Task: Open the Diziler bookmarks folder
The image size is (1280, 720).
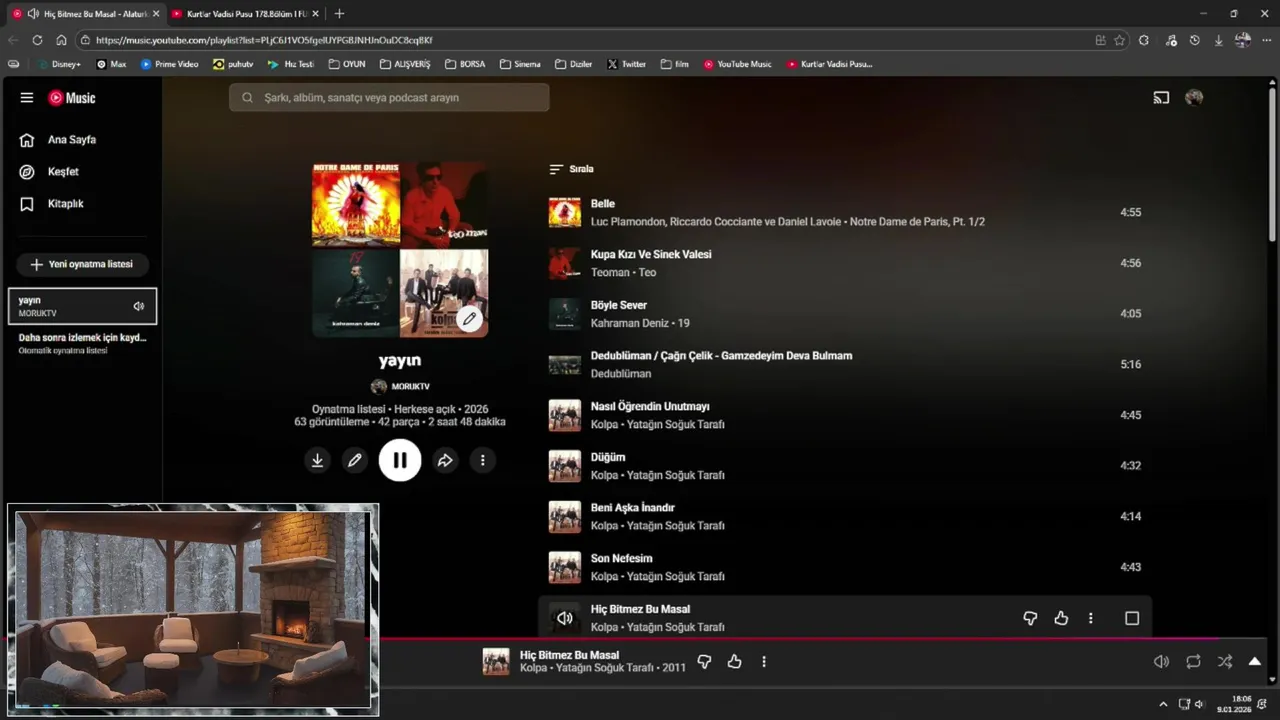Action: click(574, 64)
